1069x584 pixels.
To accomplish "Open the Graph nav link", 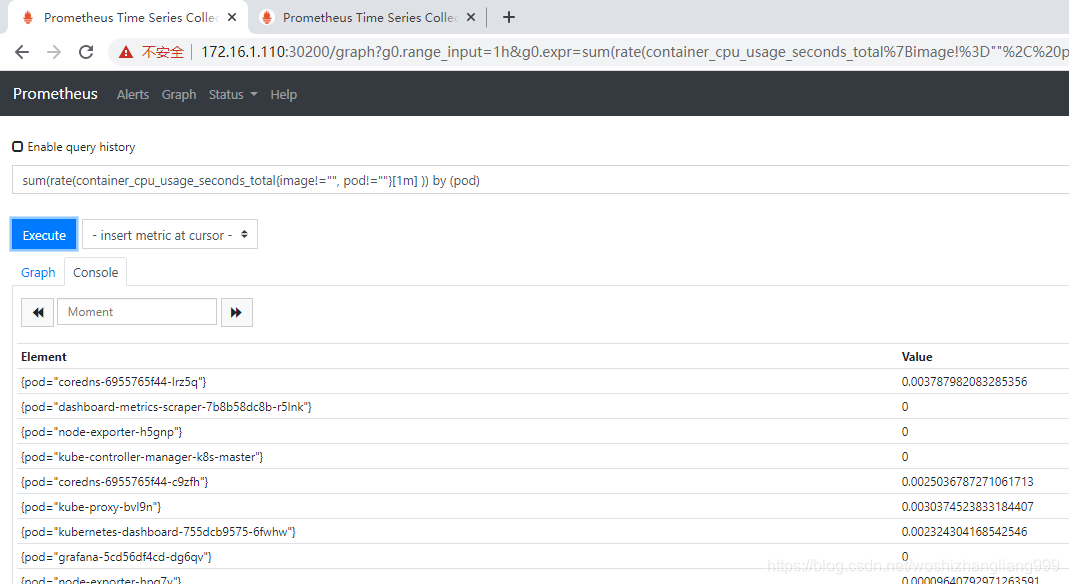I will [x=179, y=94].
